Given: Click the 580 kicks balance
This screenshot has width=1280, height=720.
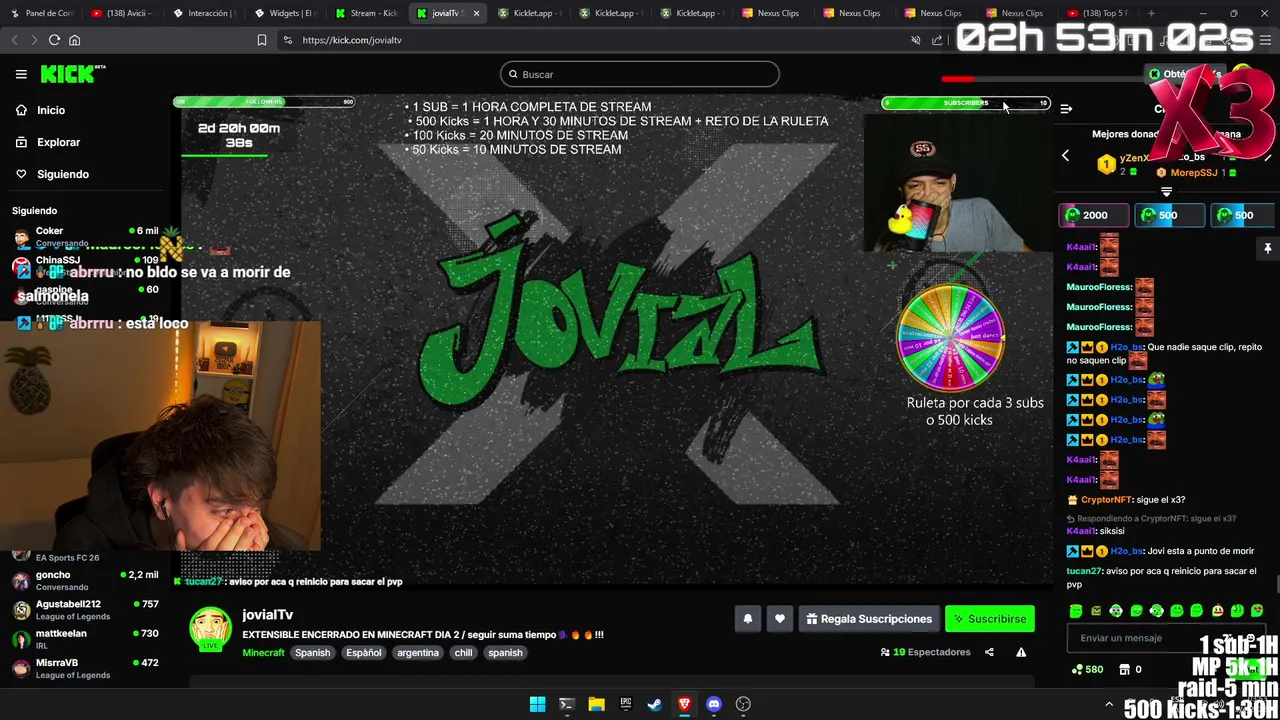Looking at the screenshot, I should pos(1087,669).
